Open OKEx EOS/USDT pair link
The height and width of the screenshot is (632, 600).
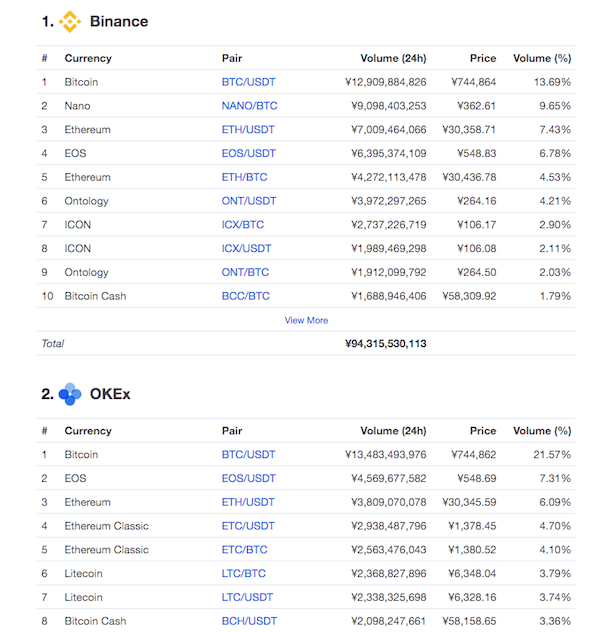pos(249,478)
